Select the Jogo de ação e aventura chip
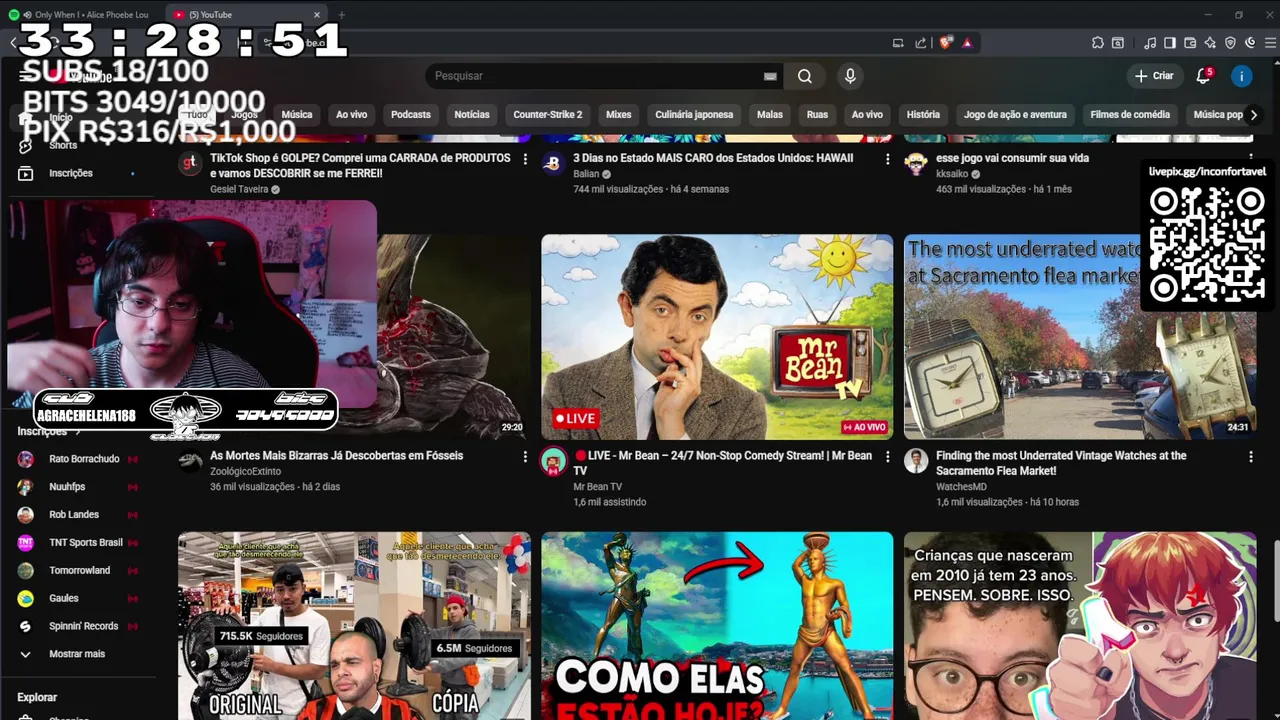Screen dimensions: 1280x720 1015,115
